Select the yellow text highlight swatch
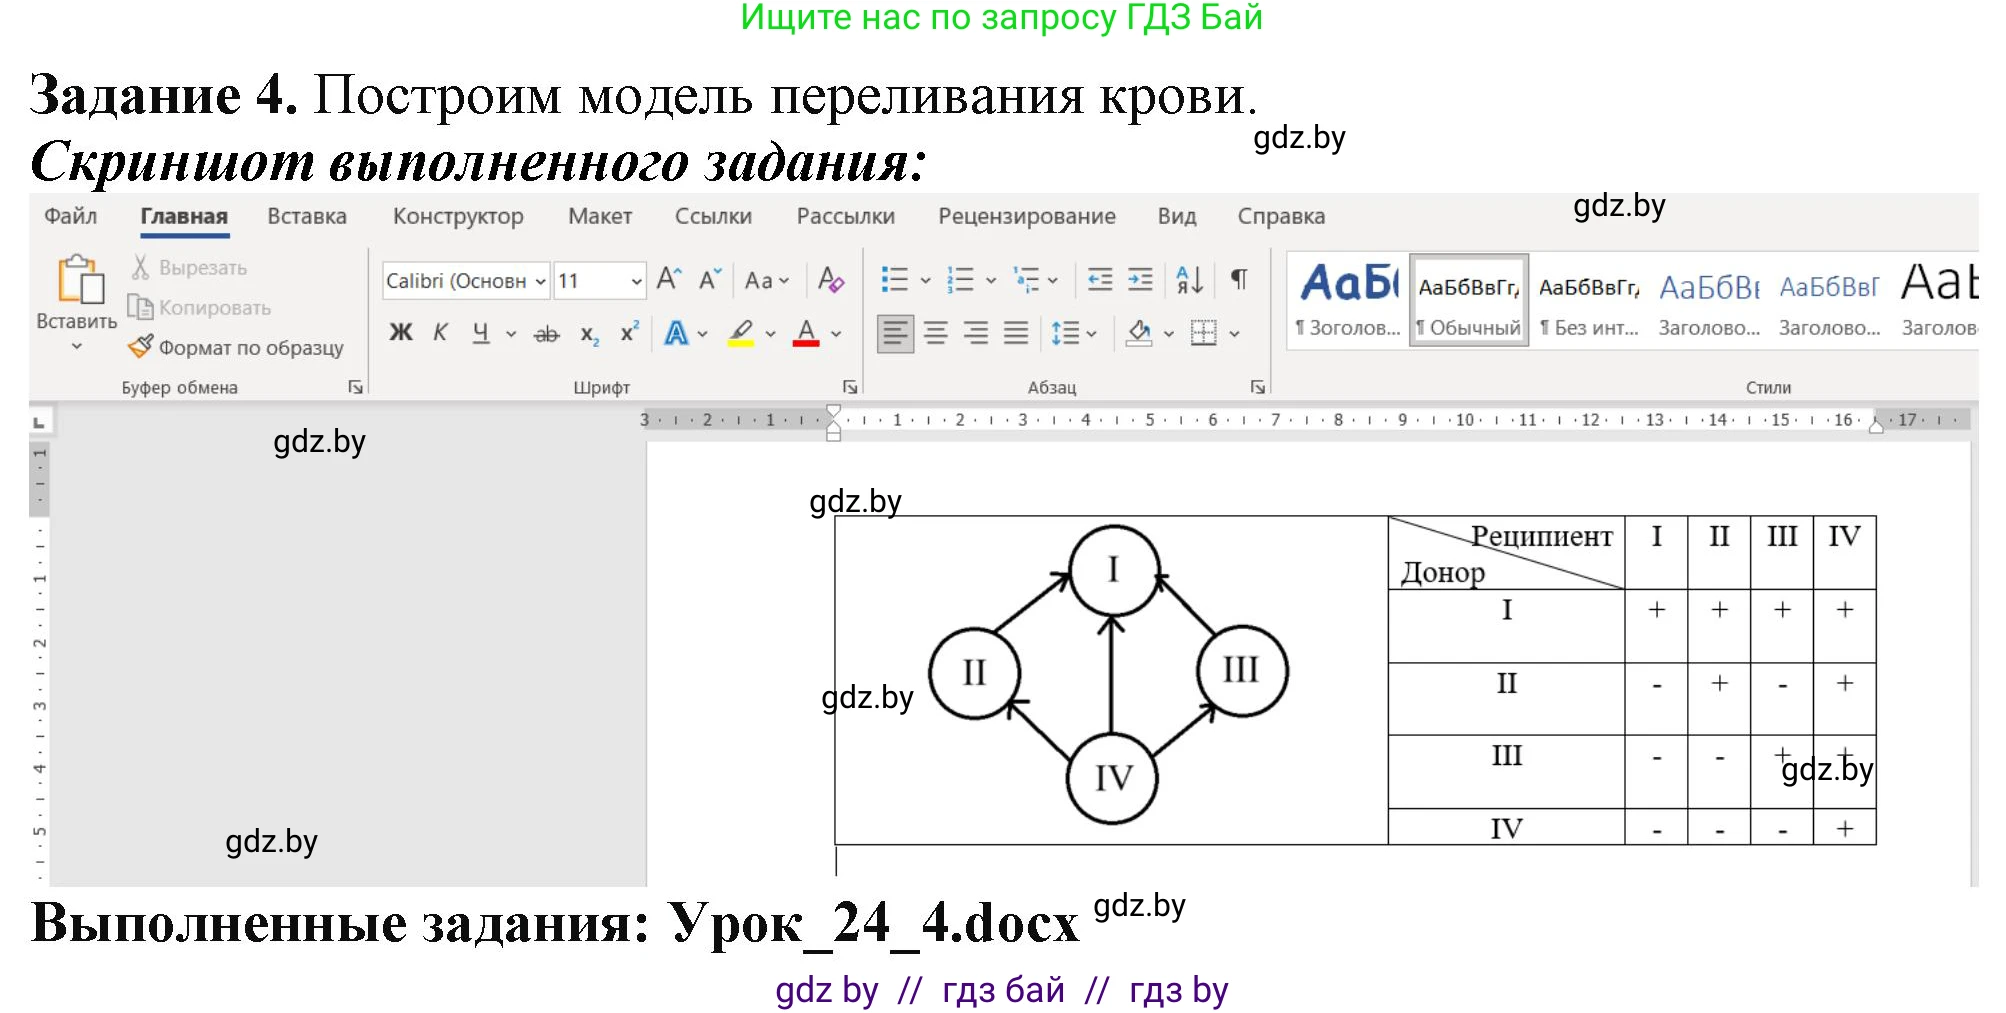2006x1013 pixels. (x=740, y=344)
